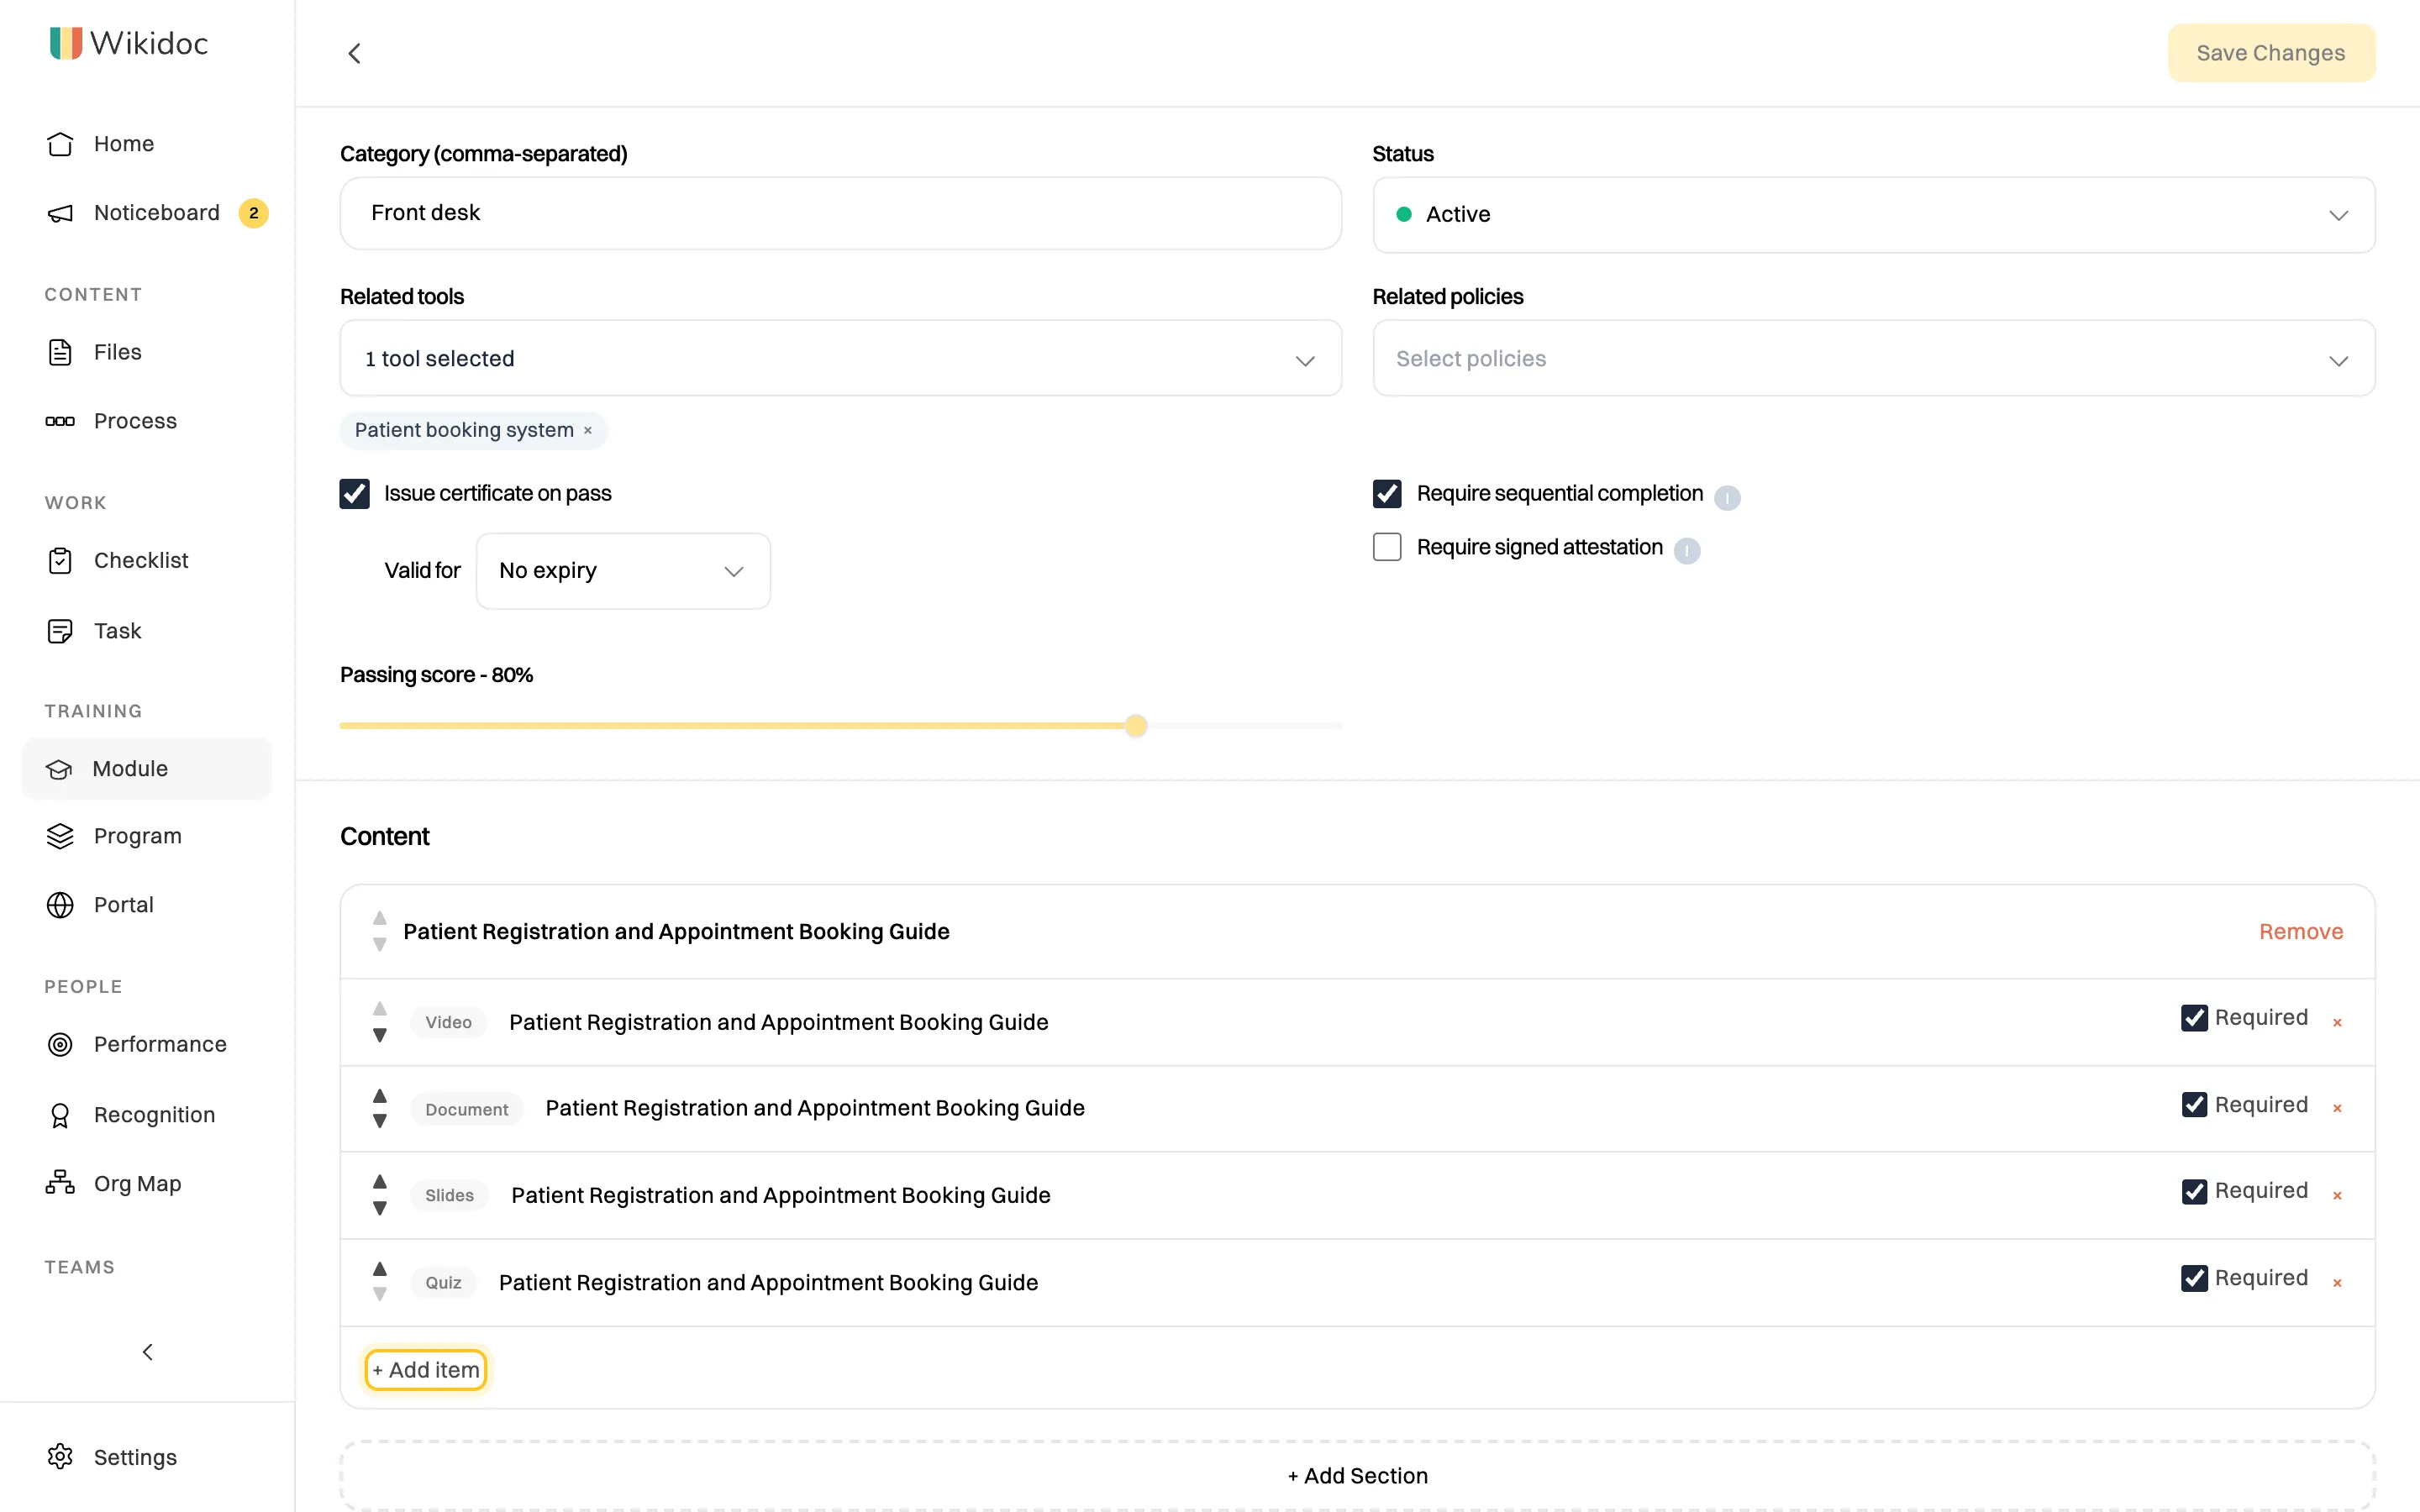Click the Recognition award icon
Viewport: 2420px width, 1512px height.
pyautogui.click(x=60, y=1115)
